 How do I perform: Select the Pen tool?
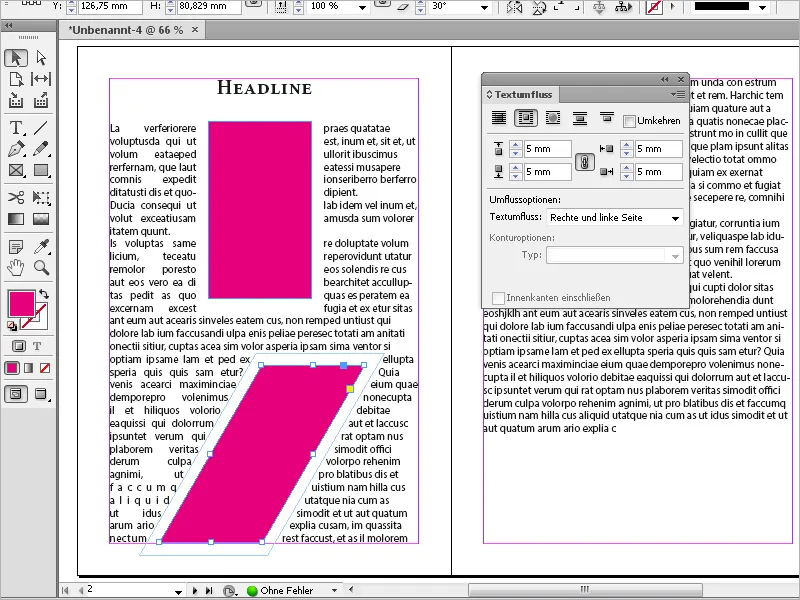tap(15, 150)
